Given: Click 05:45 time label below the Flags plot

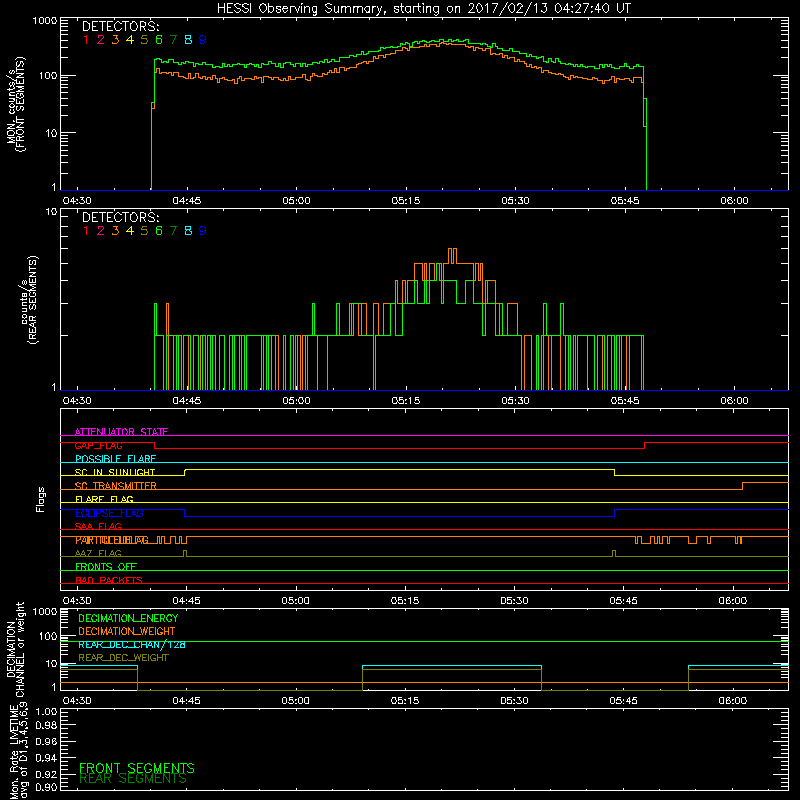Looking at the screenshot, I should (x=623, y=601).
